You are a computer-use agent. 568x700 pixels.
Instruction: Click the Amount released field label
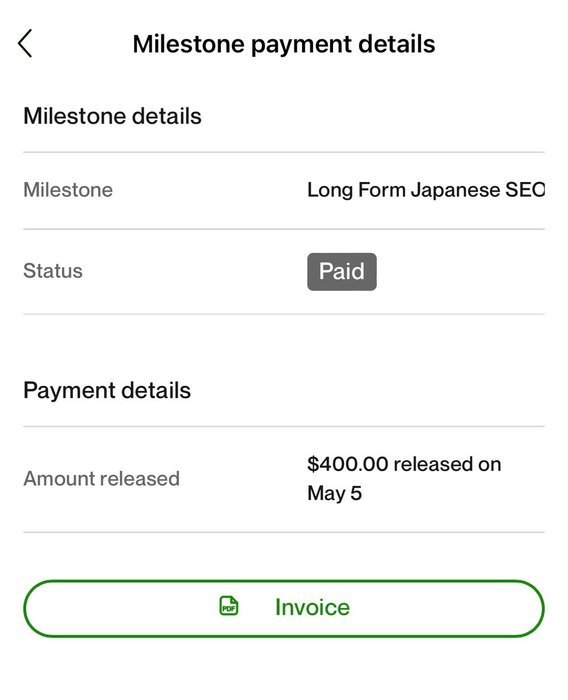[101, 479]
